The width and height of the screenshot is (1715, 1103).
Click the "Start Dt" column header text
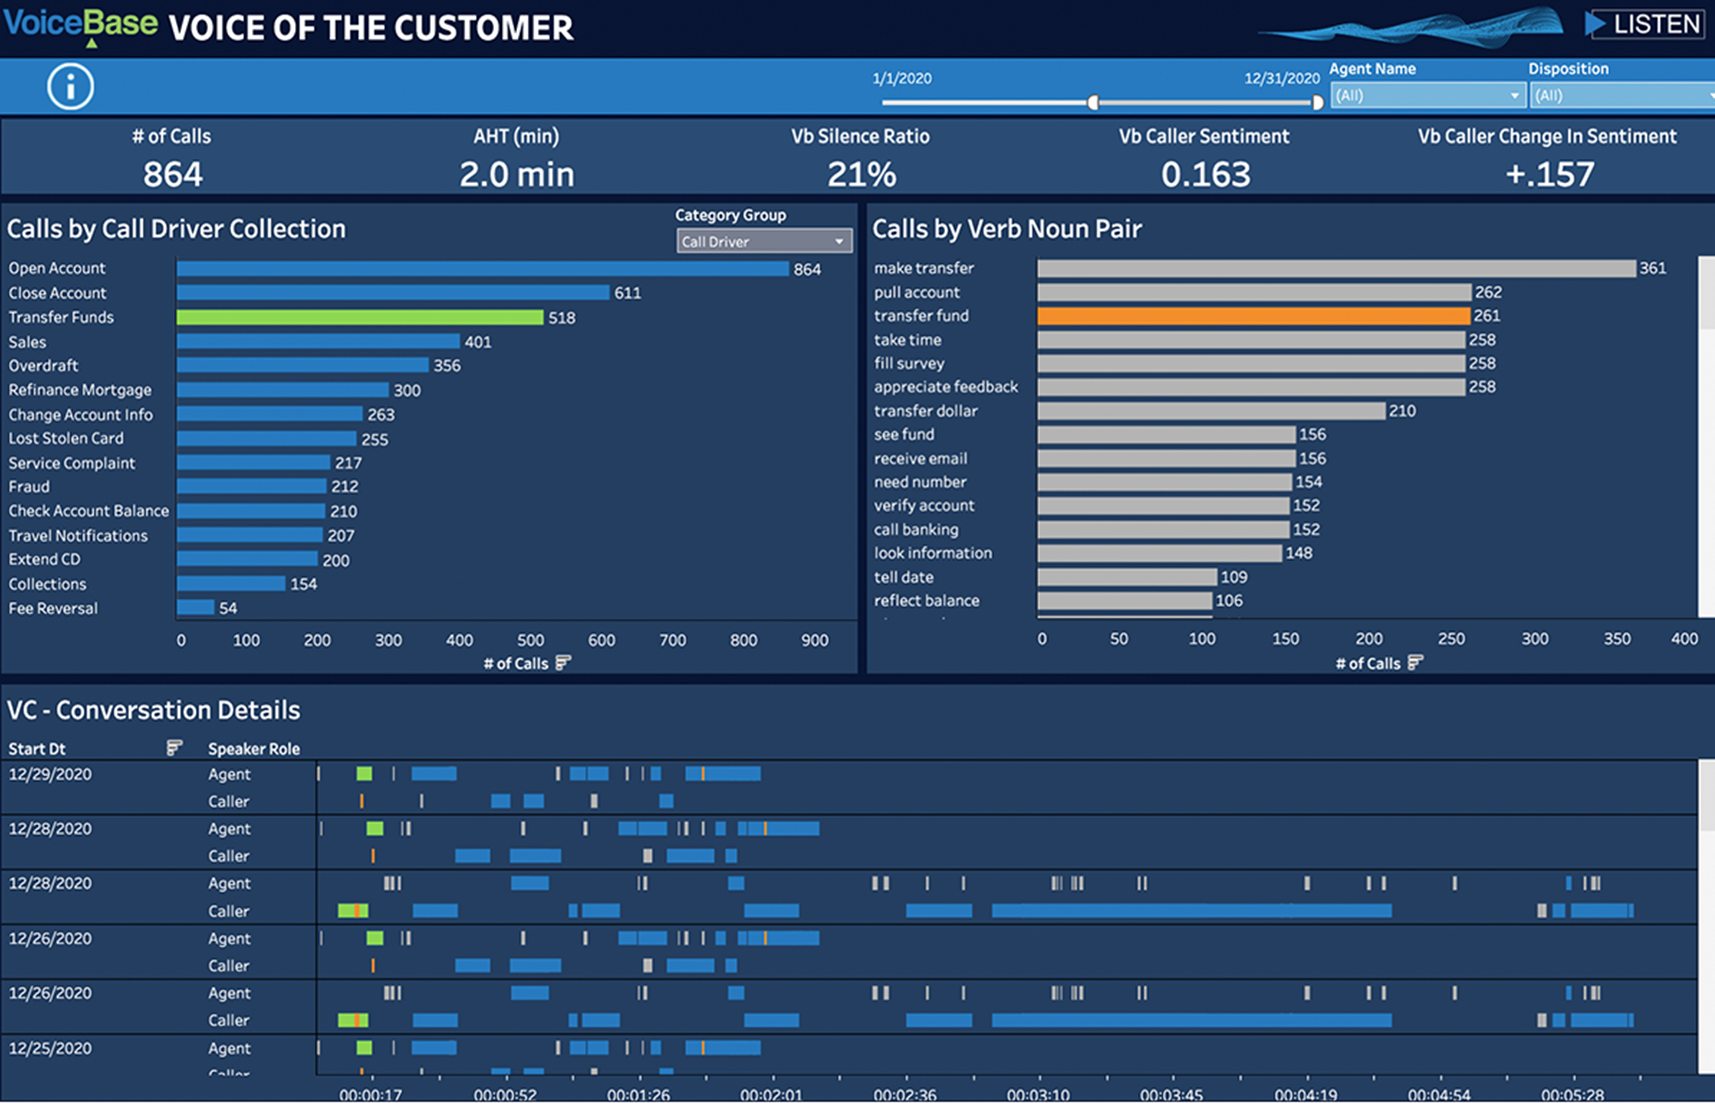coord(37,749)
